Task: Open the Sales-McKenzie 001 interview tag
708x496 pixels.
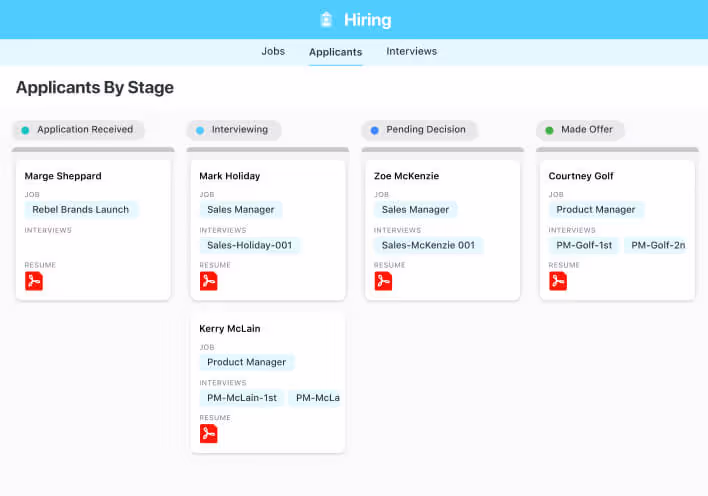Action: pos(428,245)
